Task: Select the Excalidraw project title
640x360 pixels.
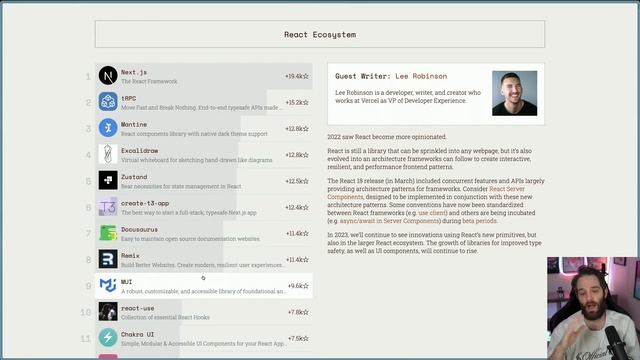Action: click(140, 151)
